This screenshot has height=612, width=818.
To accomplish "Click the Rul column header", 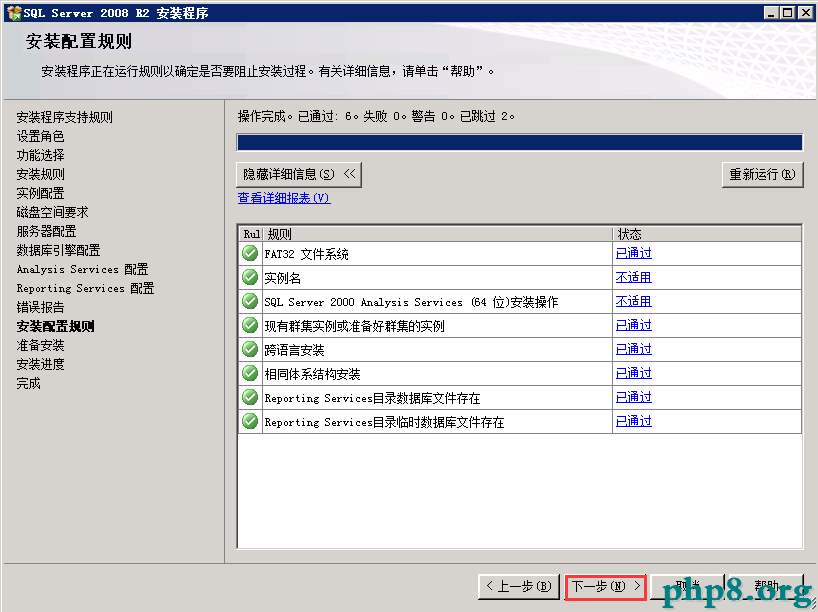I will click(x=251, y=234).
